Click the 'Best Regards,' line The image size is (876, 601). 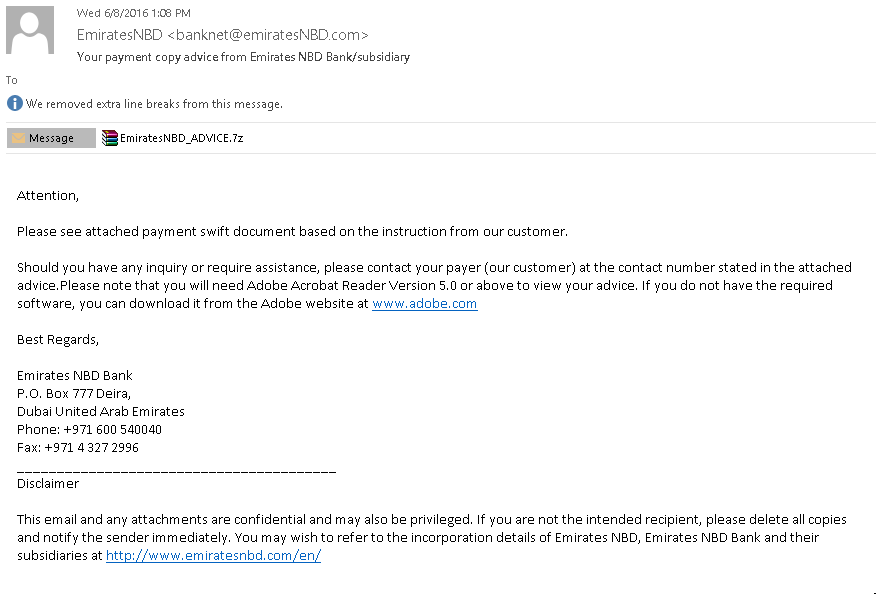tap(58, 340)
